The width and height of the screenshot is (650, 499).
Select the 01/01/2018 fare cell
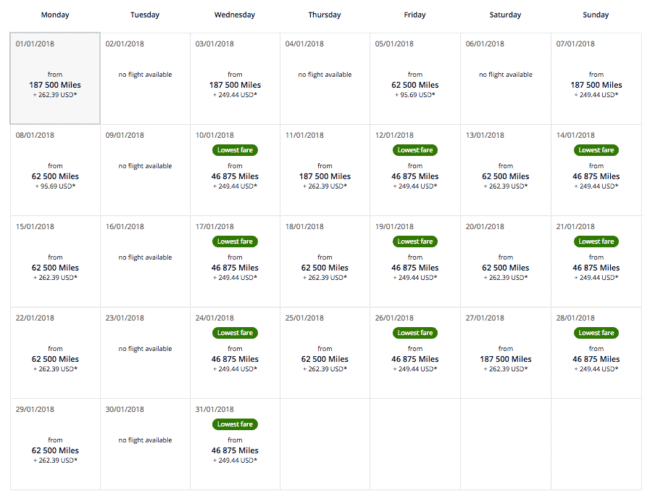55,78
